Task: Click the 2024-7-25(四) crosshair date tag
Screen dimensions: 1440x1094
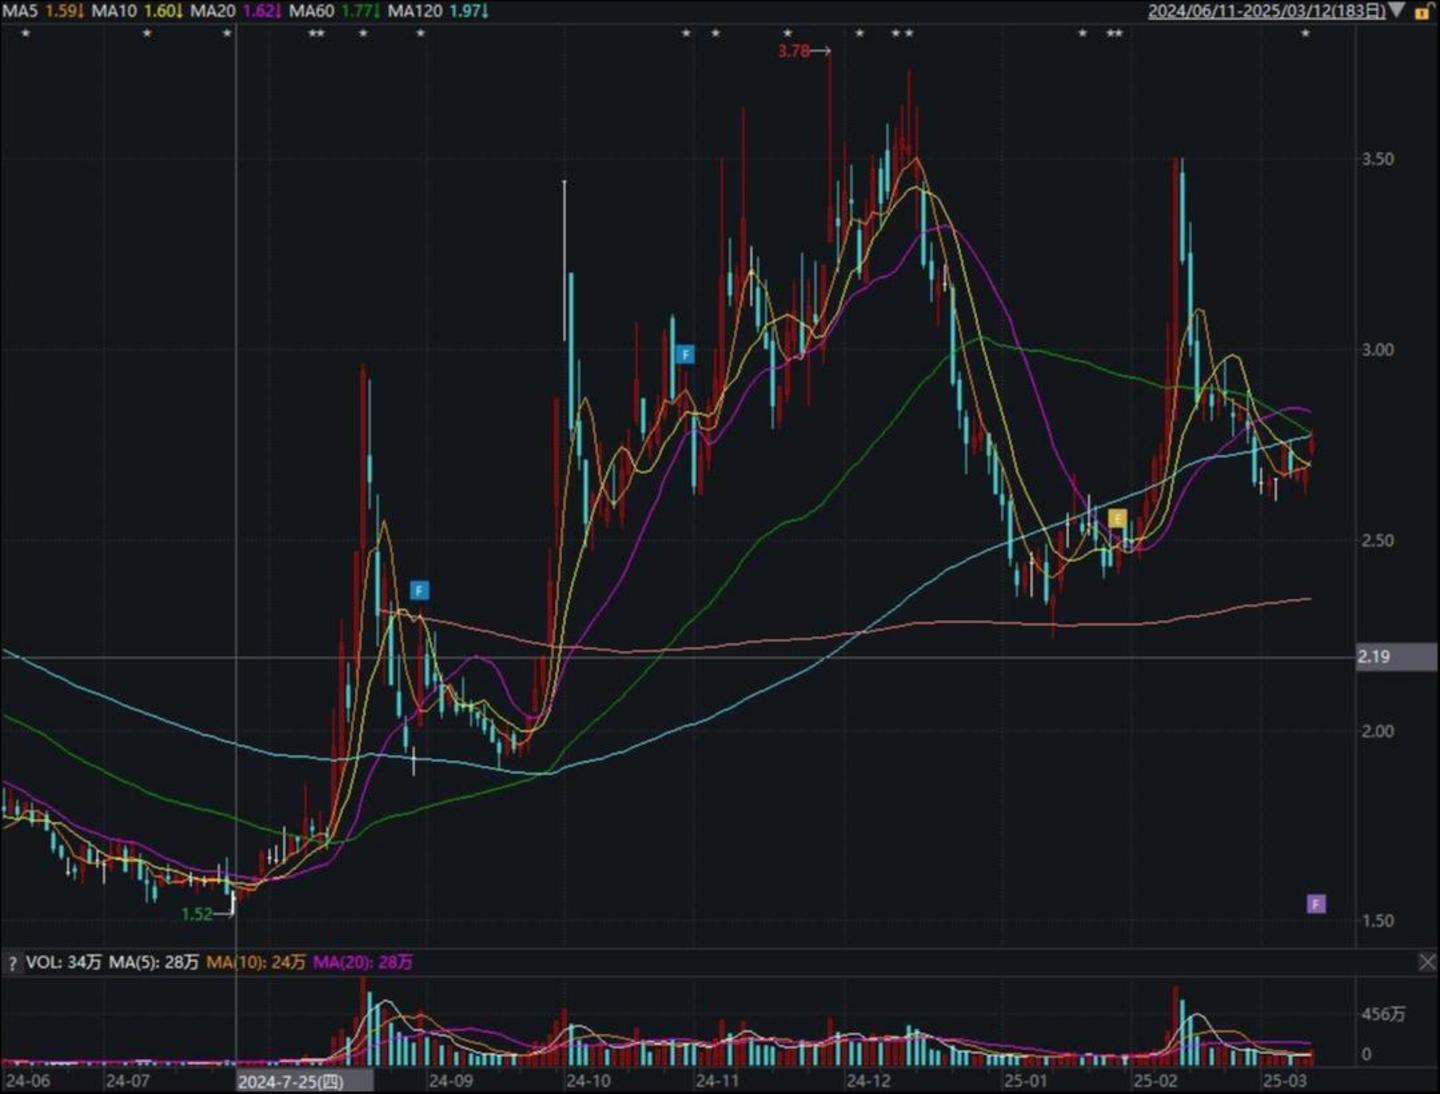Action: (x=305, y=1081)
